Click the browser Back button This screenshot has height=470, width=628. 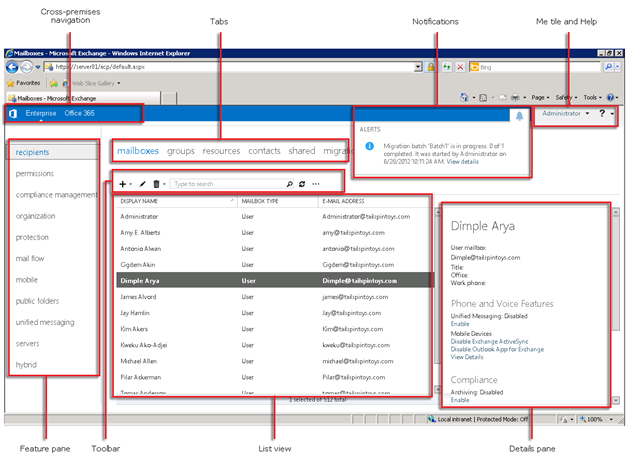[12, 67]
